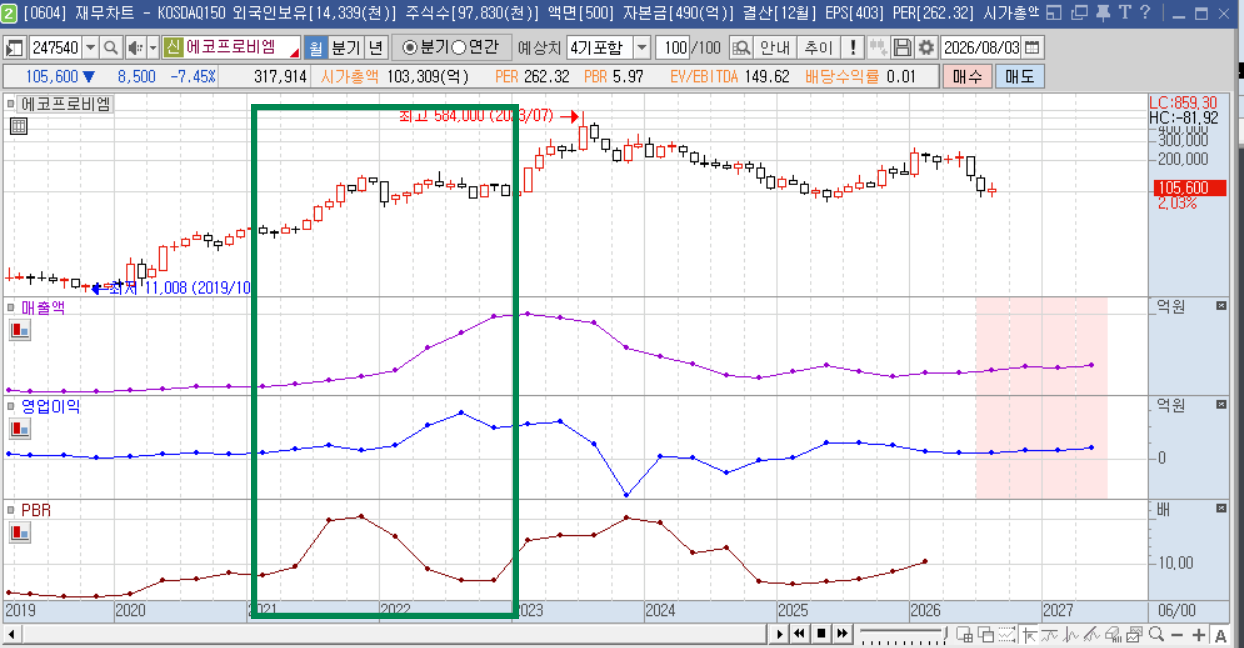Viewport: 1244px width, 648px height.
Task: Switch to the 분기 period tab button
Action: point(345,48)
